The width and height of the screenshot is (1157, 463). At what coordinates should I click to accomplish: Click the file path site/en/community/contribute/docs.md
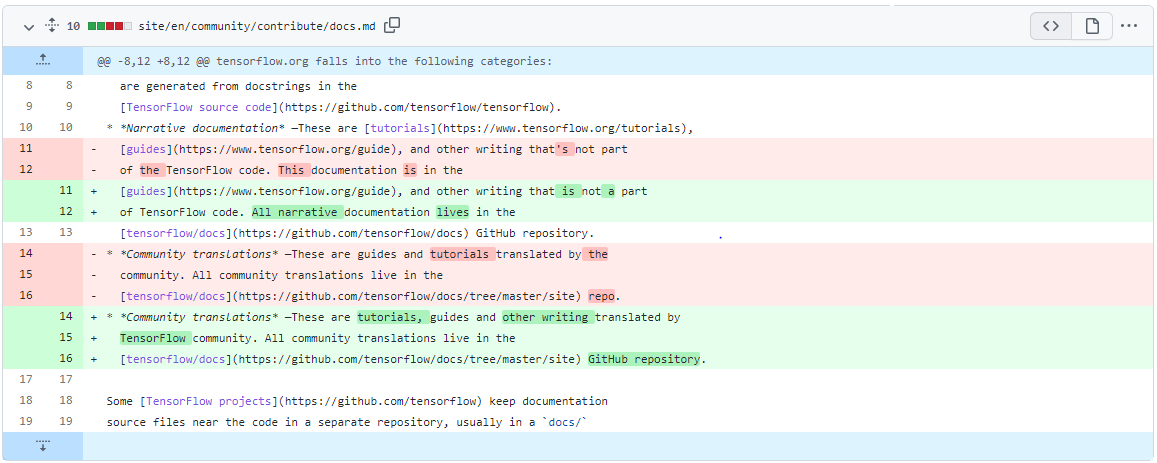coord(257,27)
